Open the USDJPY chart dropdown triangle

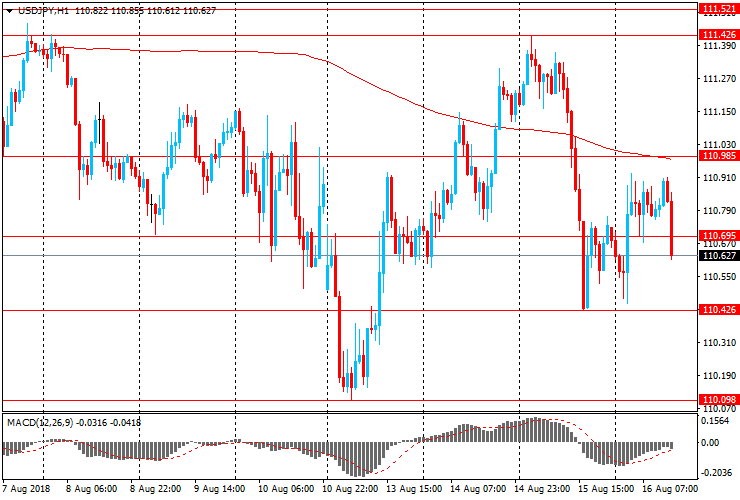click(x=9, y=11)
